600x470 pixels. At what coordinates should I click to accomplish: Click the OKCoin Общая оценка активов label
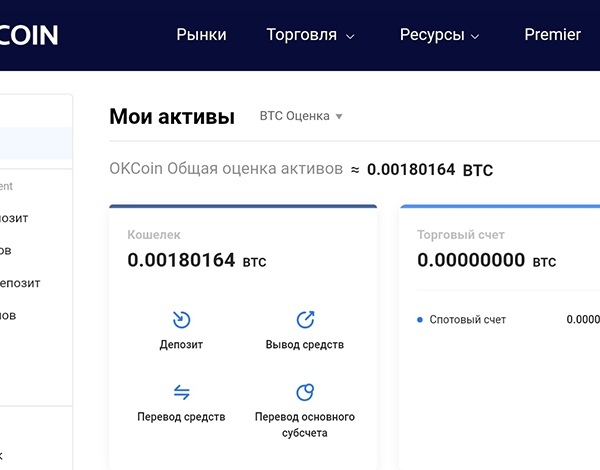[x=226, y=170]
